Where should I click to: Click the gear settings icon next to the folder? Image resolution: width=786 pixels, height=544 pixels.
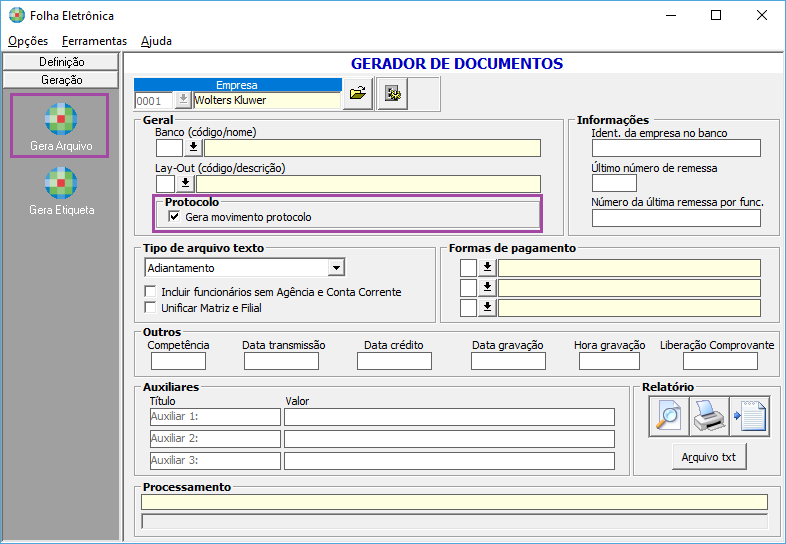[392, 93]
